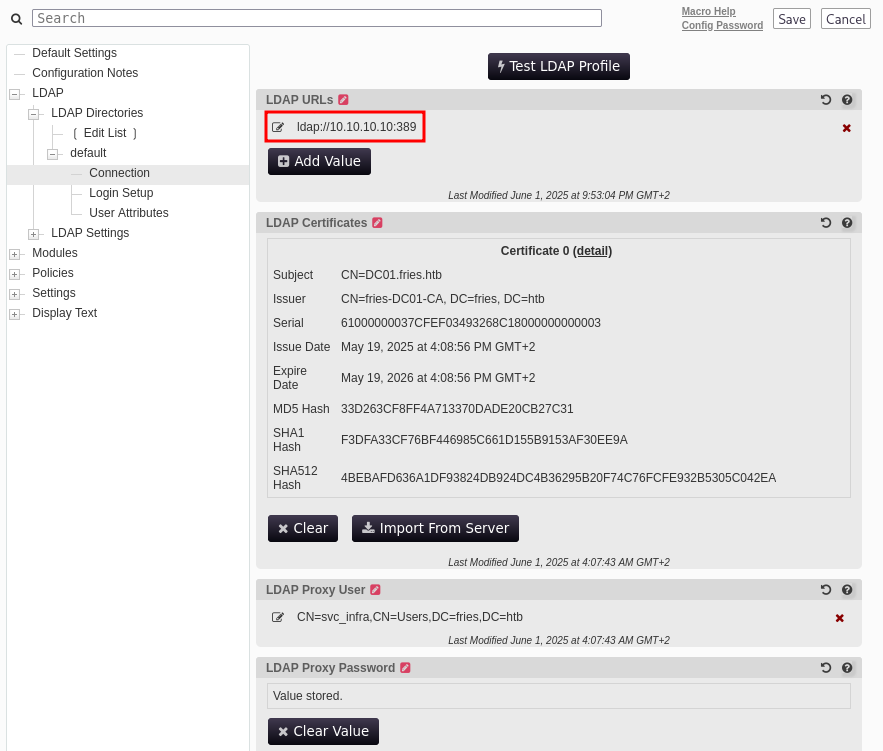Click the CN=DC01.fries.htb subject value

(391, 275)
